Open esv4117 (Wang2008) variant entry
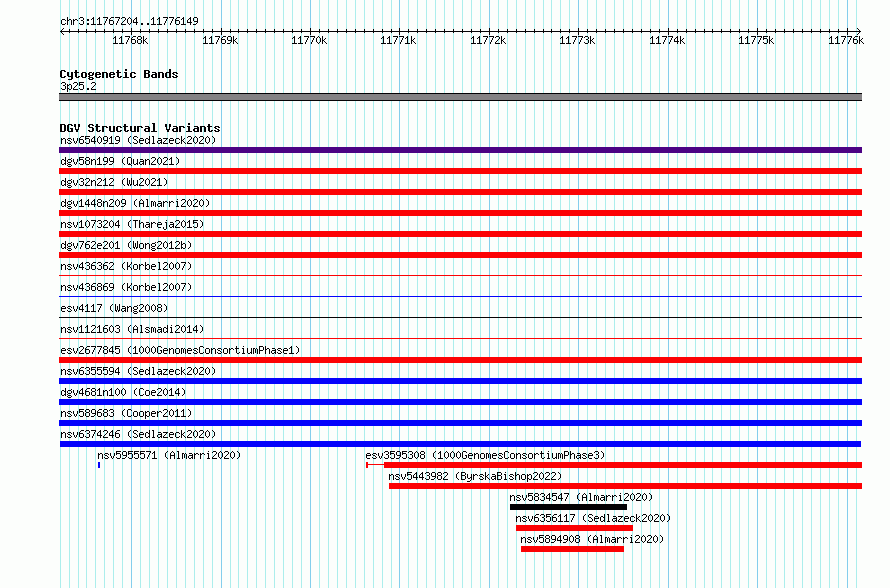 (114, 308)
